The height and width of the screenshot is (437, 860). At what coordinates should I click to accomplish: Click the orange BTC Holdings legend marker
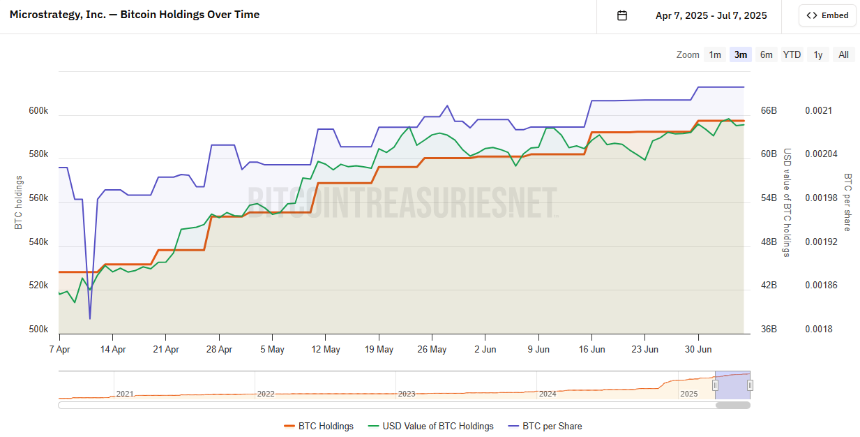click(290, 426)
